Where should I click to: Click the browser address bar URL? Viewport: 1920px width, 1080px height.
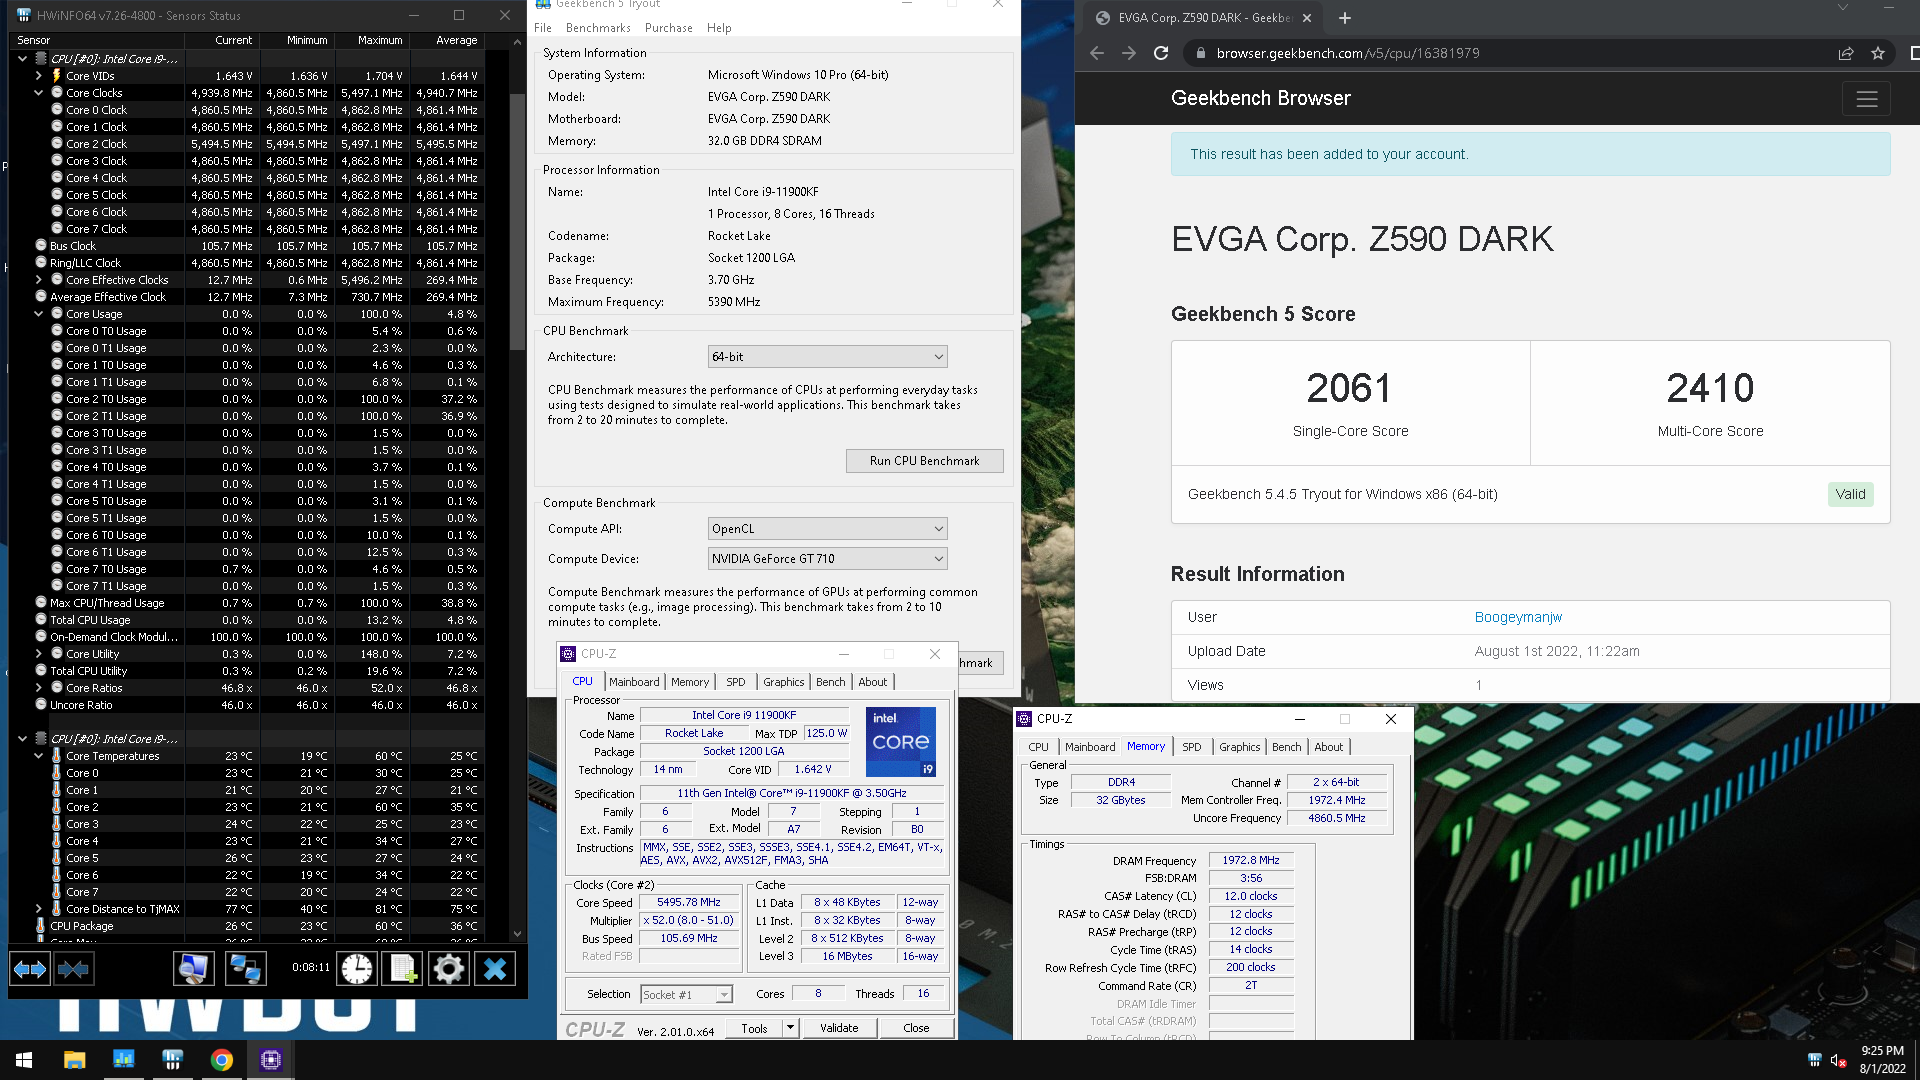coord(1347,53)
